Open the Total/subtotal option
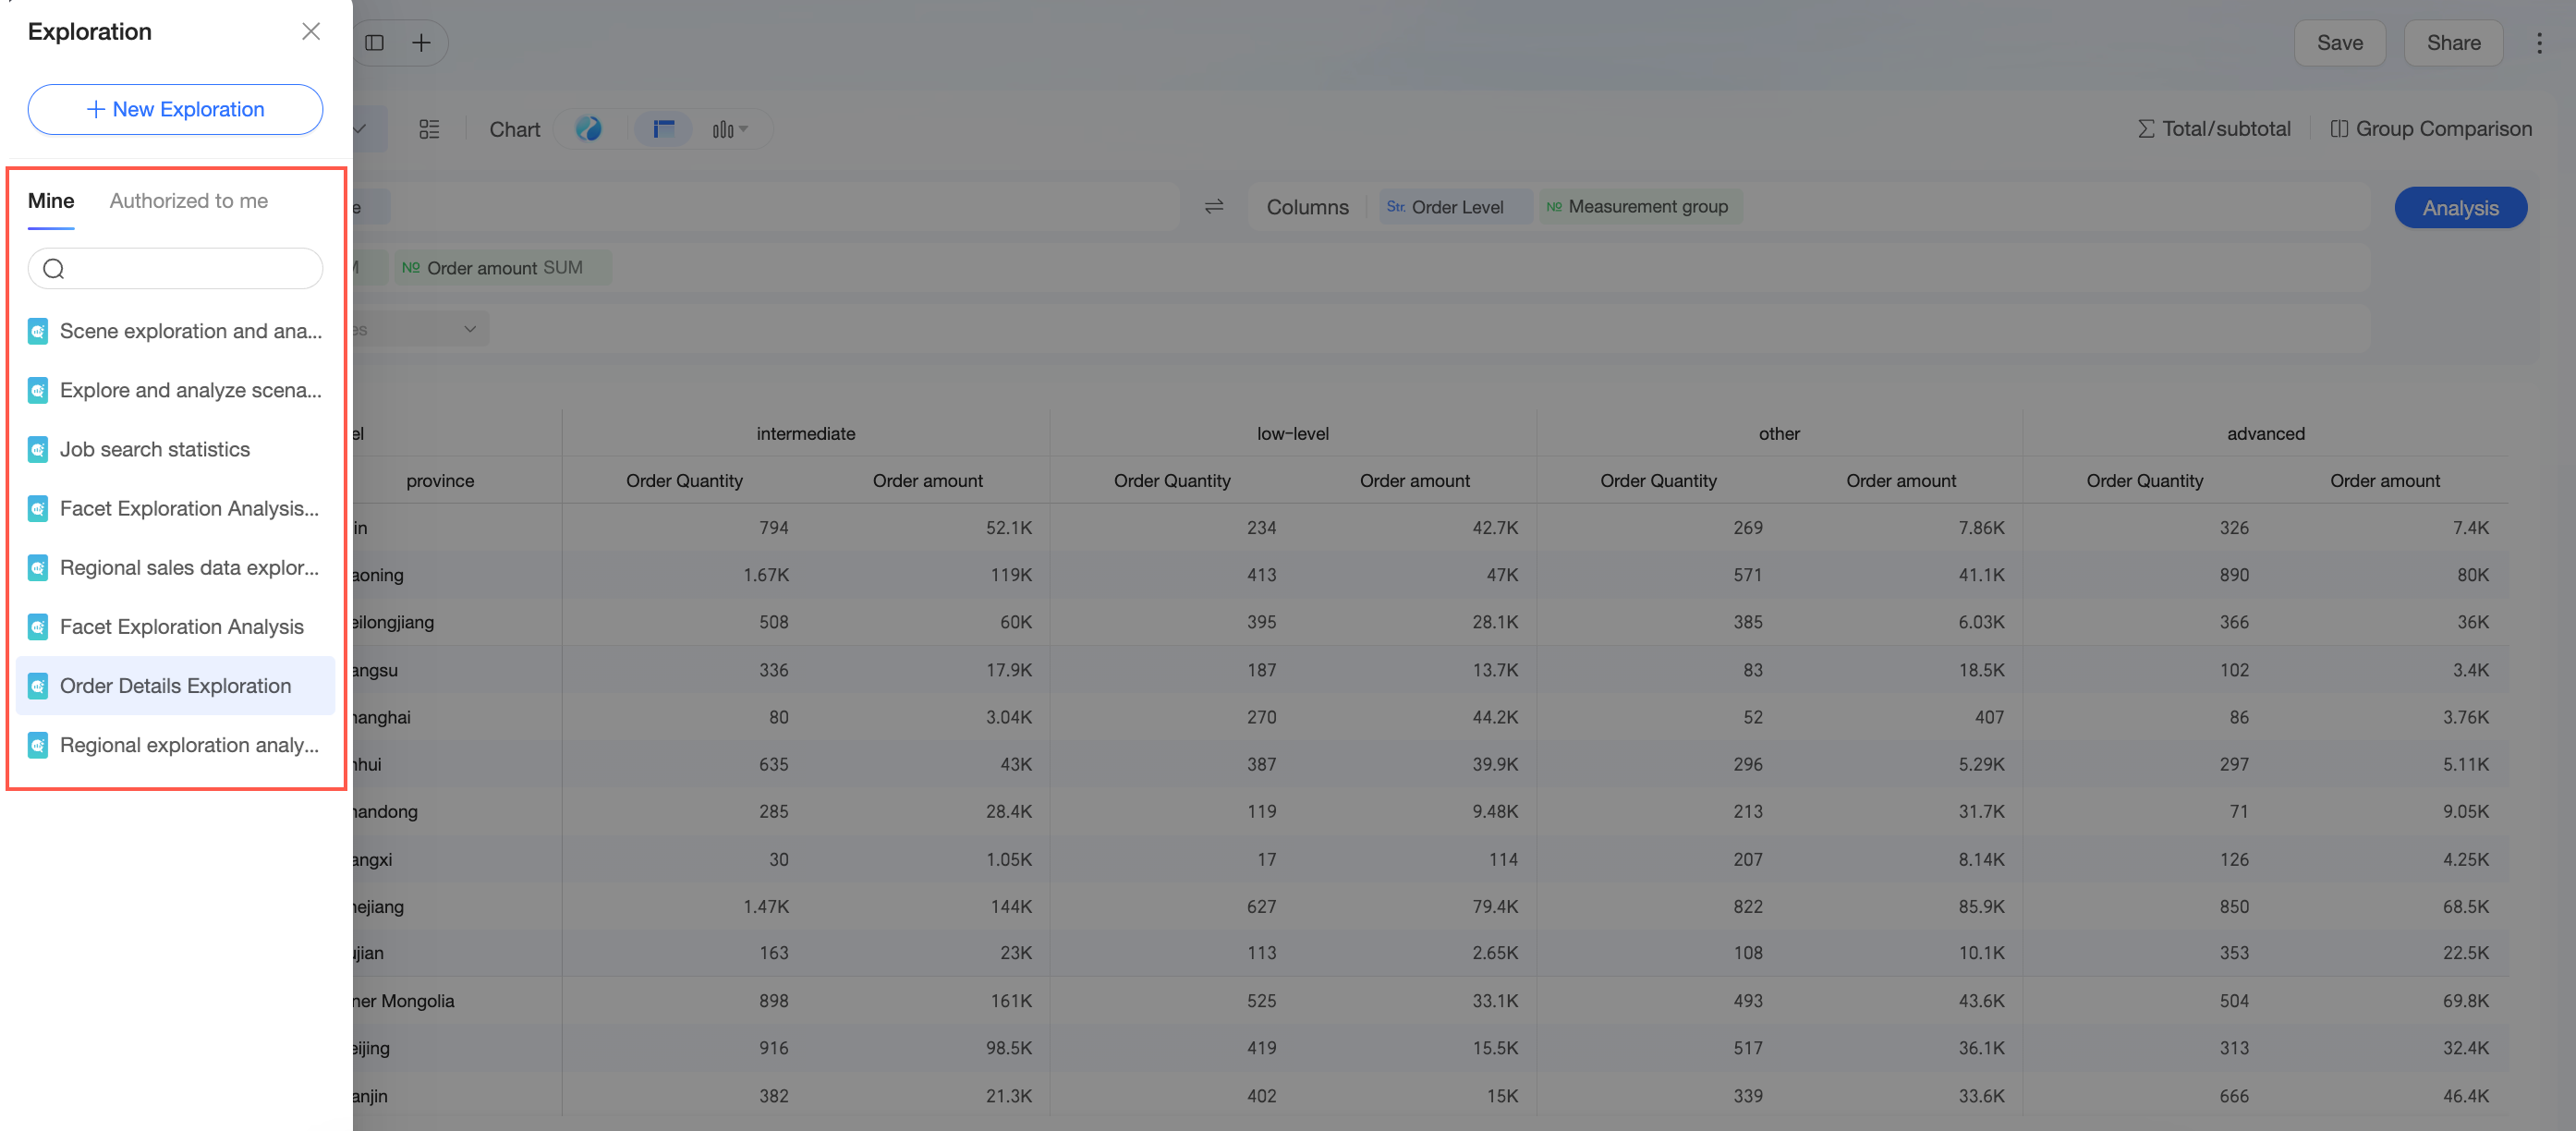The width and height of the screenshot is (2576, 1131). coord(2214,129)
